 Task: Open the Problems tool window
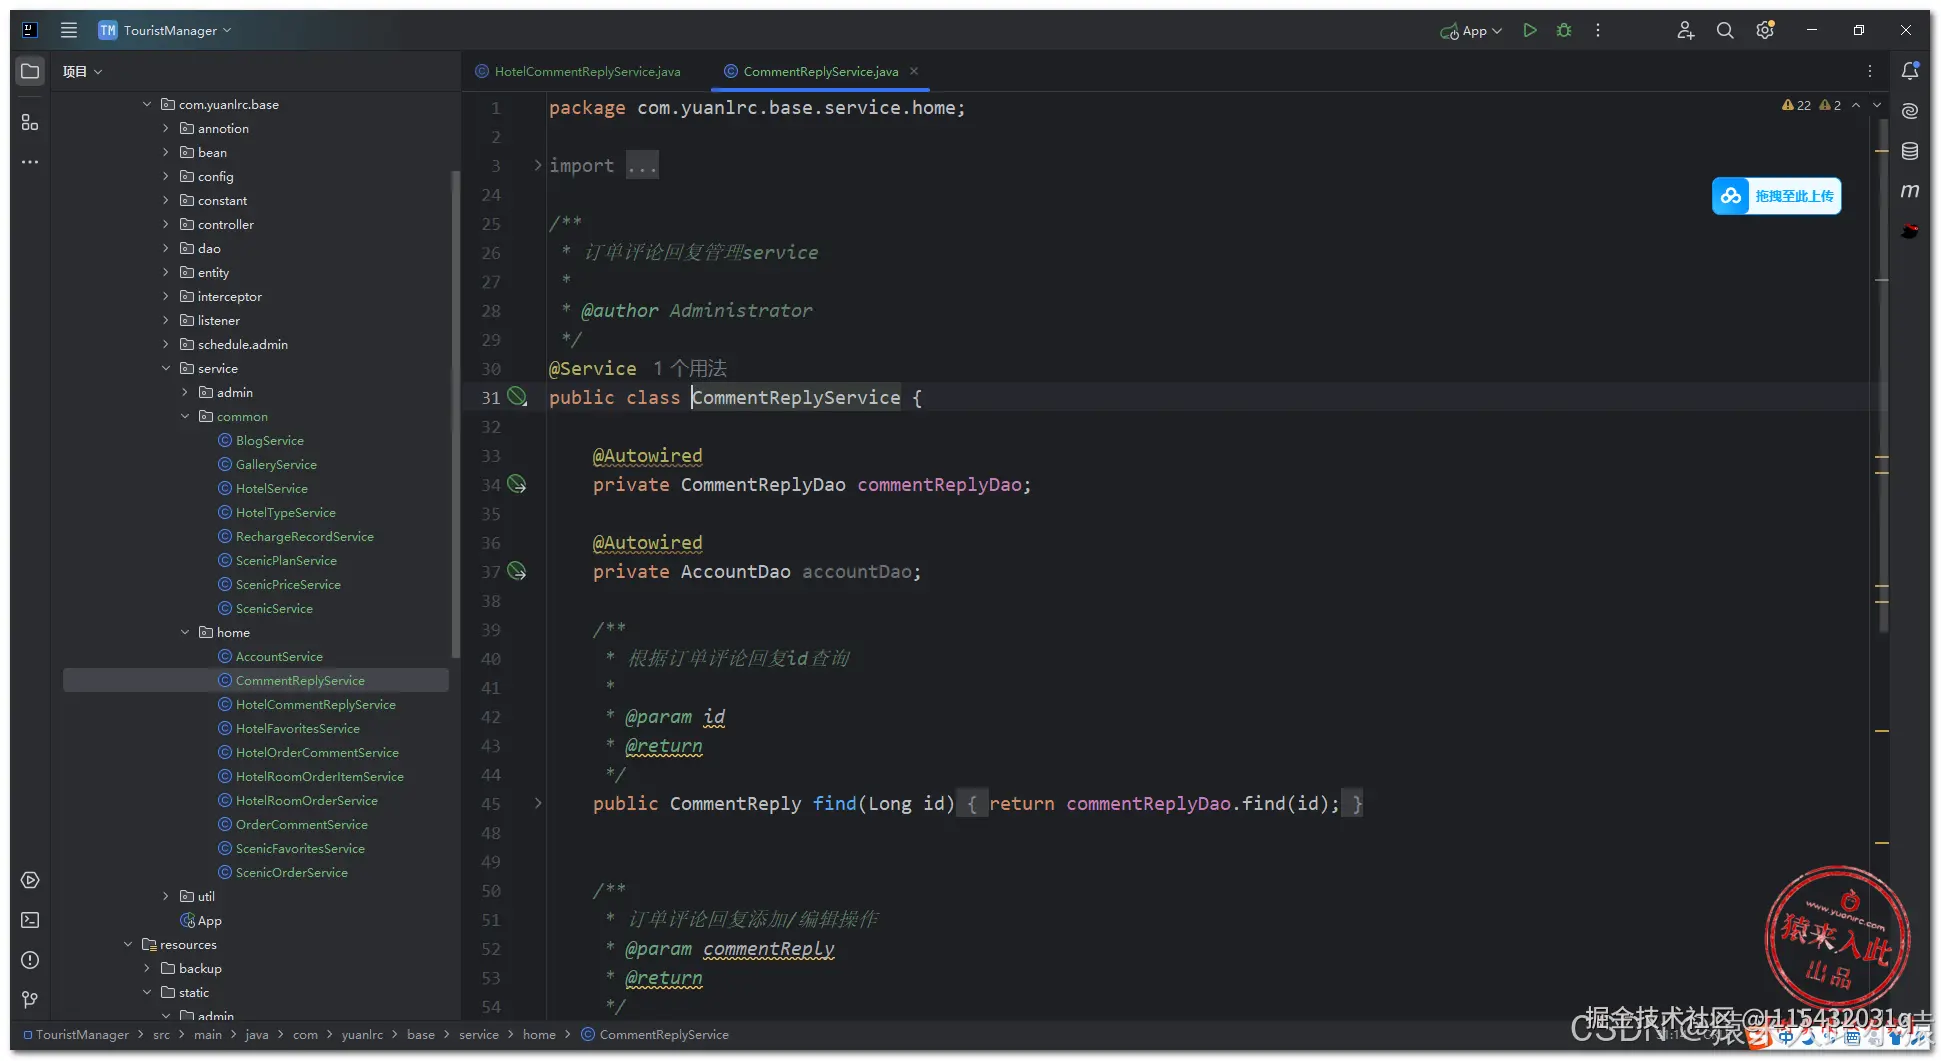[x=30, y=960]
